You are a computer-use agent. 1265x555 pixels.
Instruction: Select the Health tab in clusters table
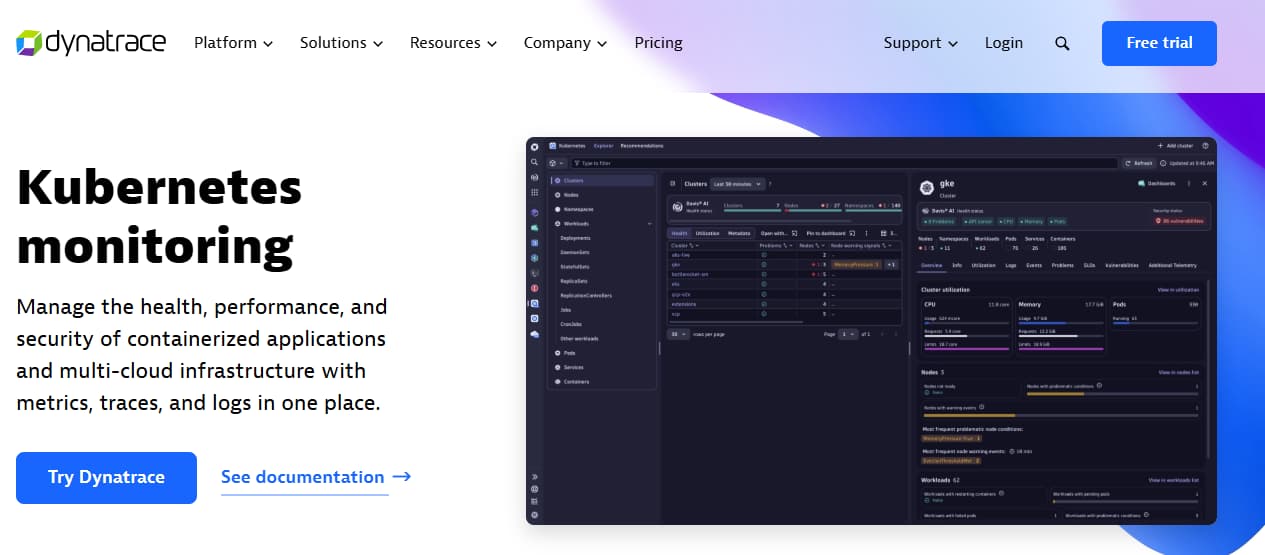(x=679, y=233)
